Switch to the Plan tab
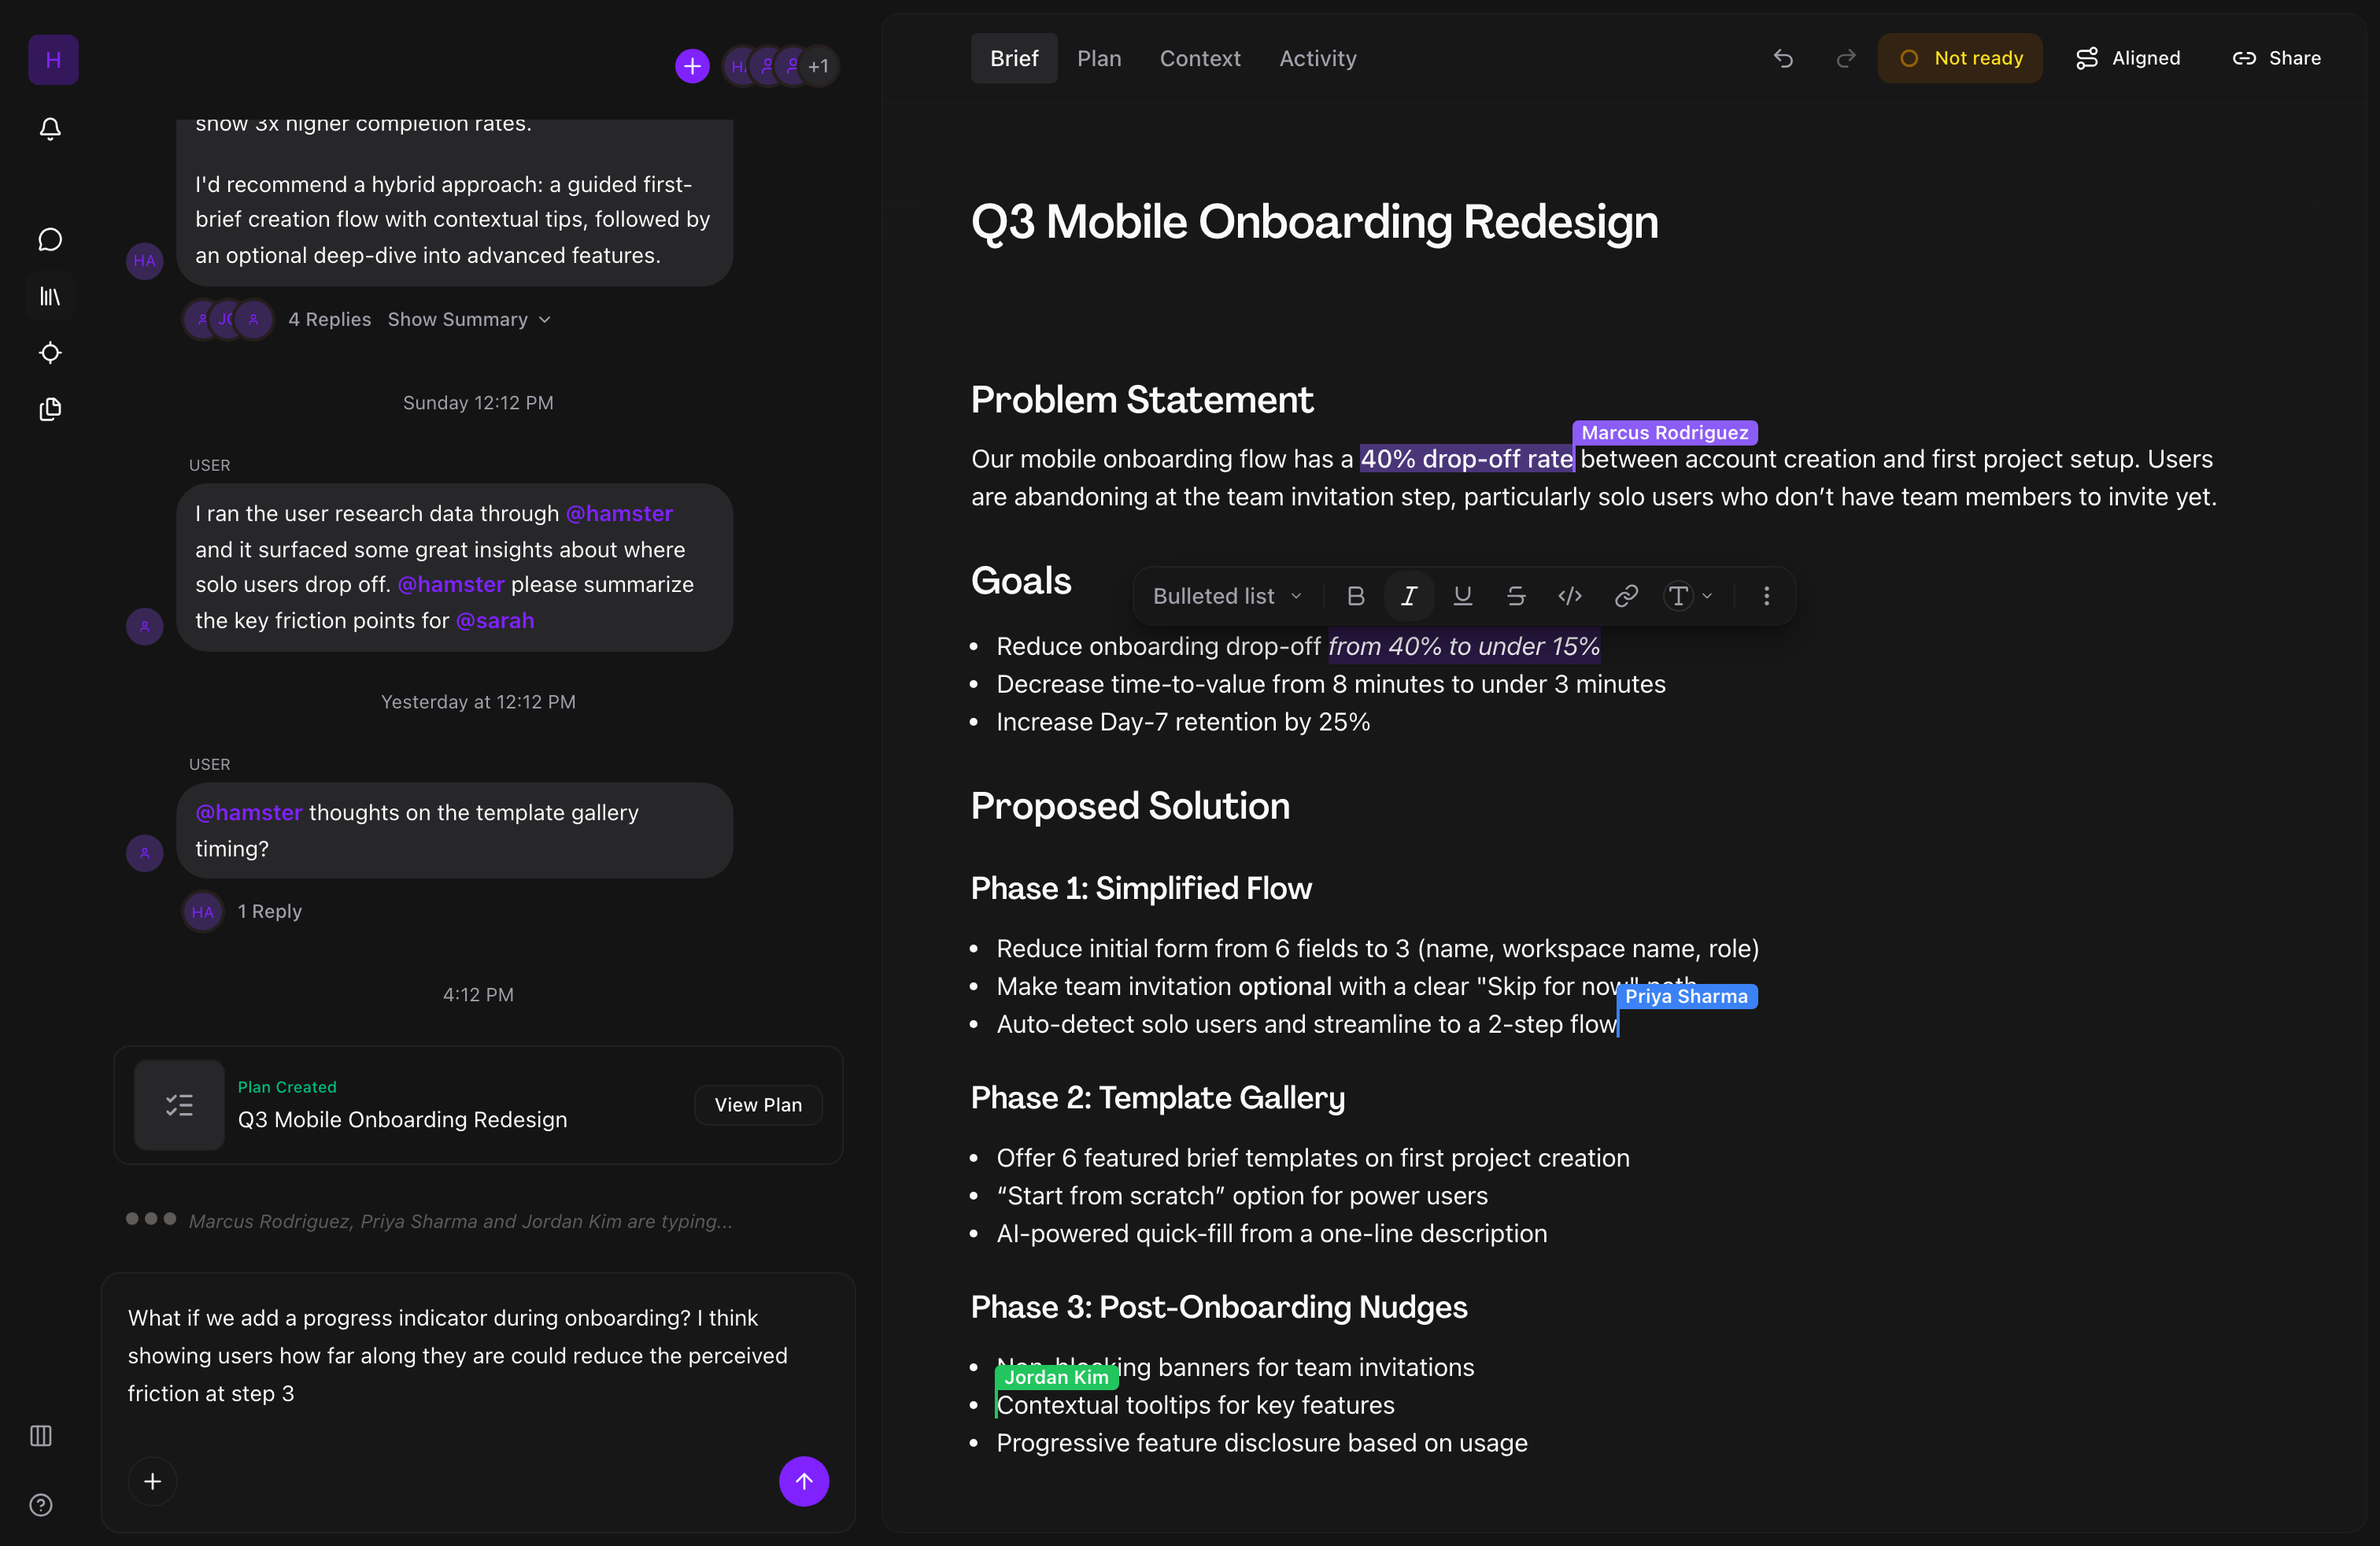The image size is (2380, 1546). coord(1099,58)
